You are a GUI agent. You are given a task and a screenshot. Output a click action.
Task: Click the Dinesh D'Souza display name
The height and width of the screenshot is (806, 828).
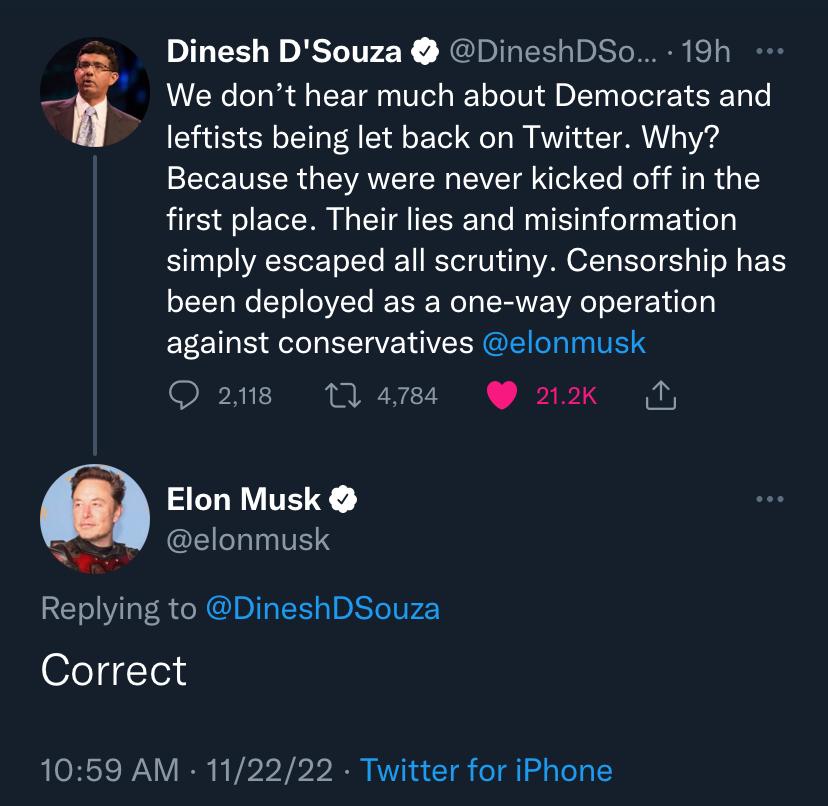click(284, 52)
